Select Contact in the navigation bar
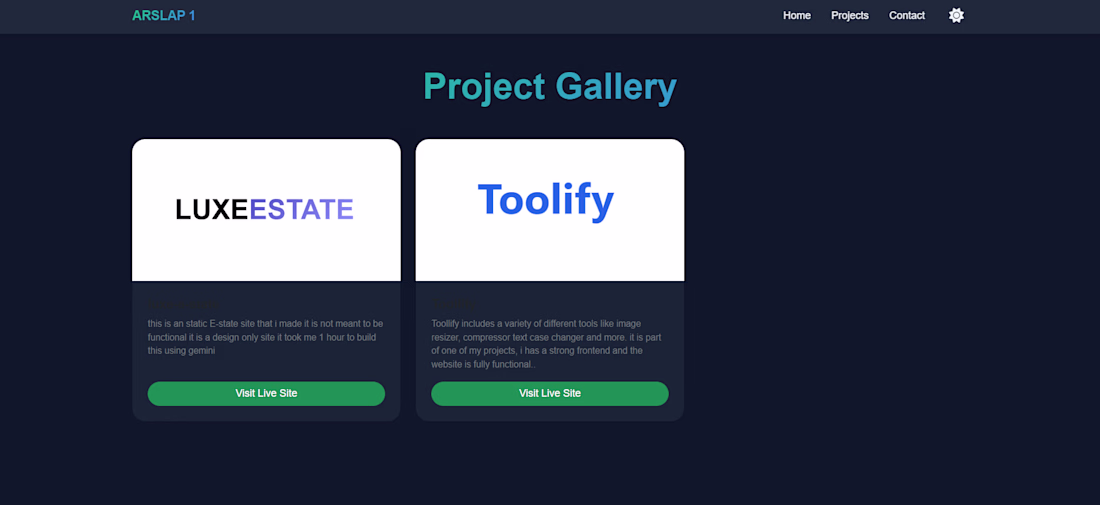This screenshot has height=505, width=1100. pyautogui.click(x=906, y=15)
